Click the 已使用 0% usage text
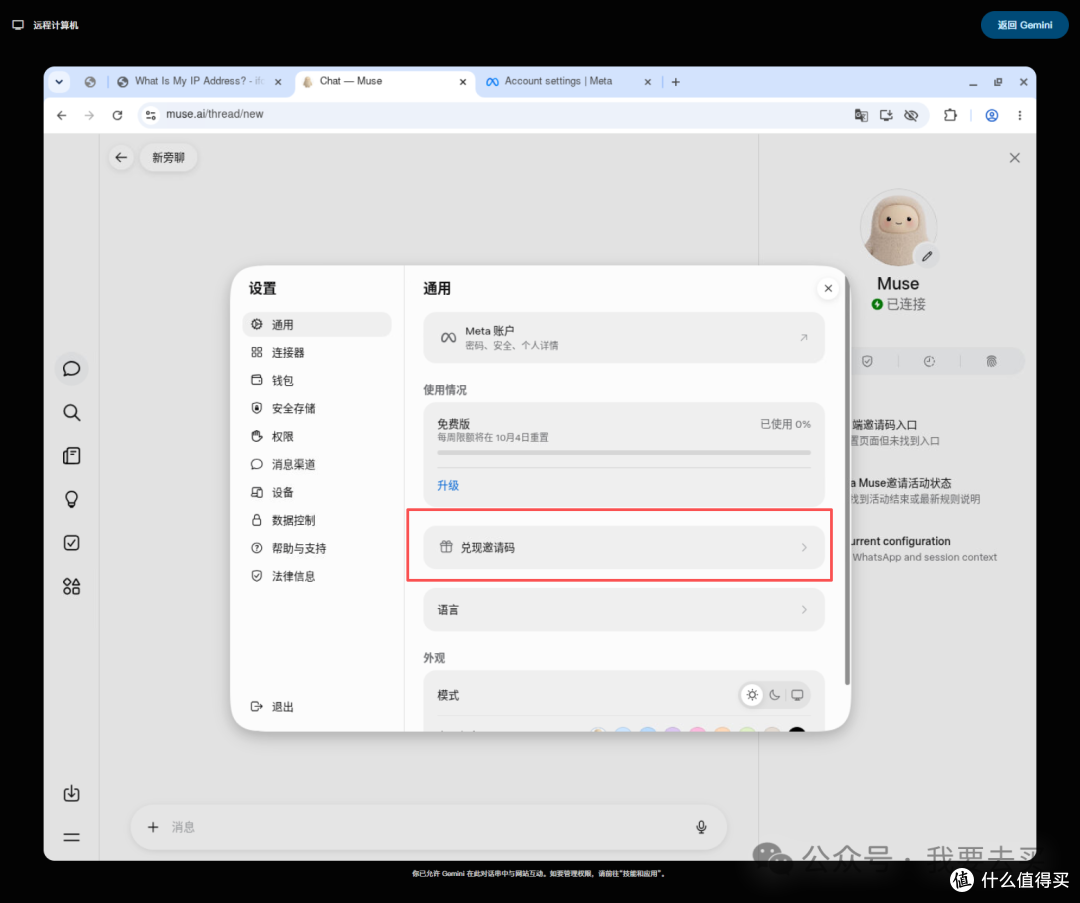 (785, 424)
